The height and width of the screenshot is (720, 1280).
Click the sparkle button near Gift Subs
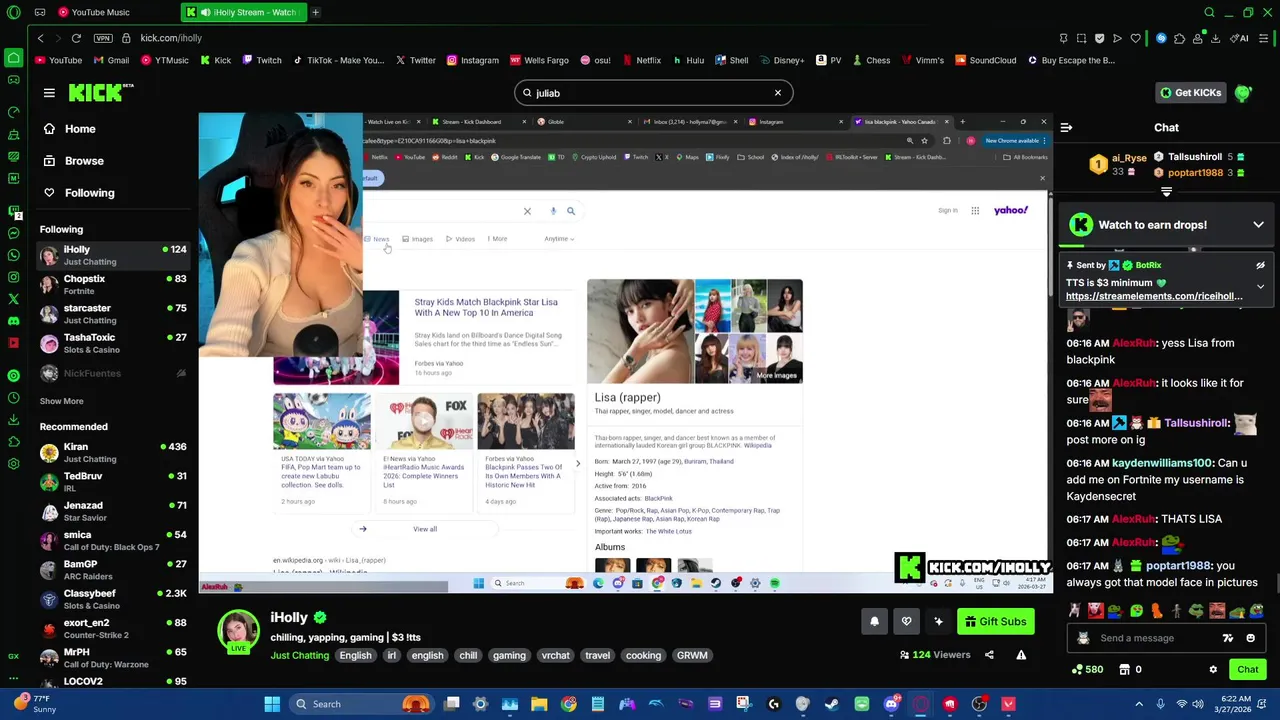[938, 622]
